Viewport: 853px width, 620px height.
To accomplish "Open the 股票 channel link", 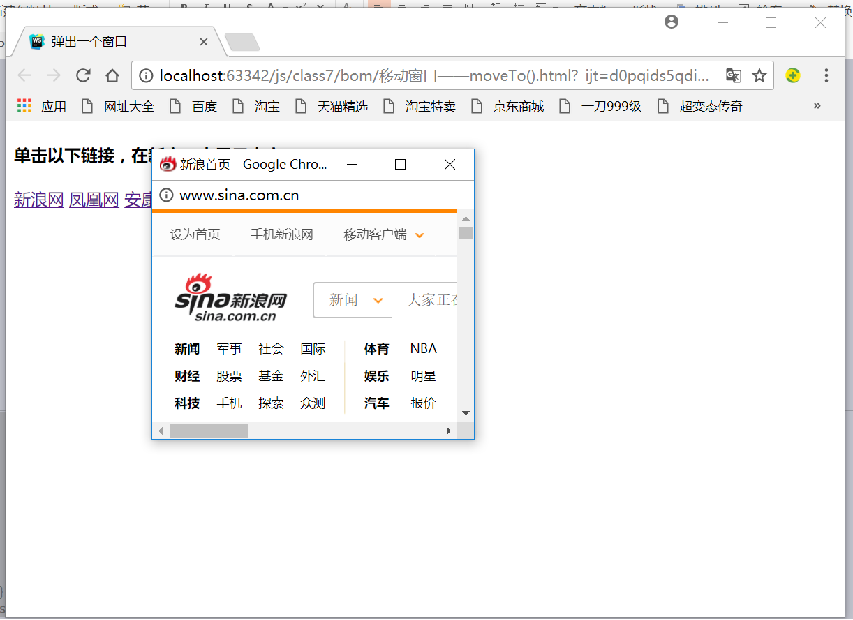I will point(229,376).
